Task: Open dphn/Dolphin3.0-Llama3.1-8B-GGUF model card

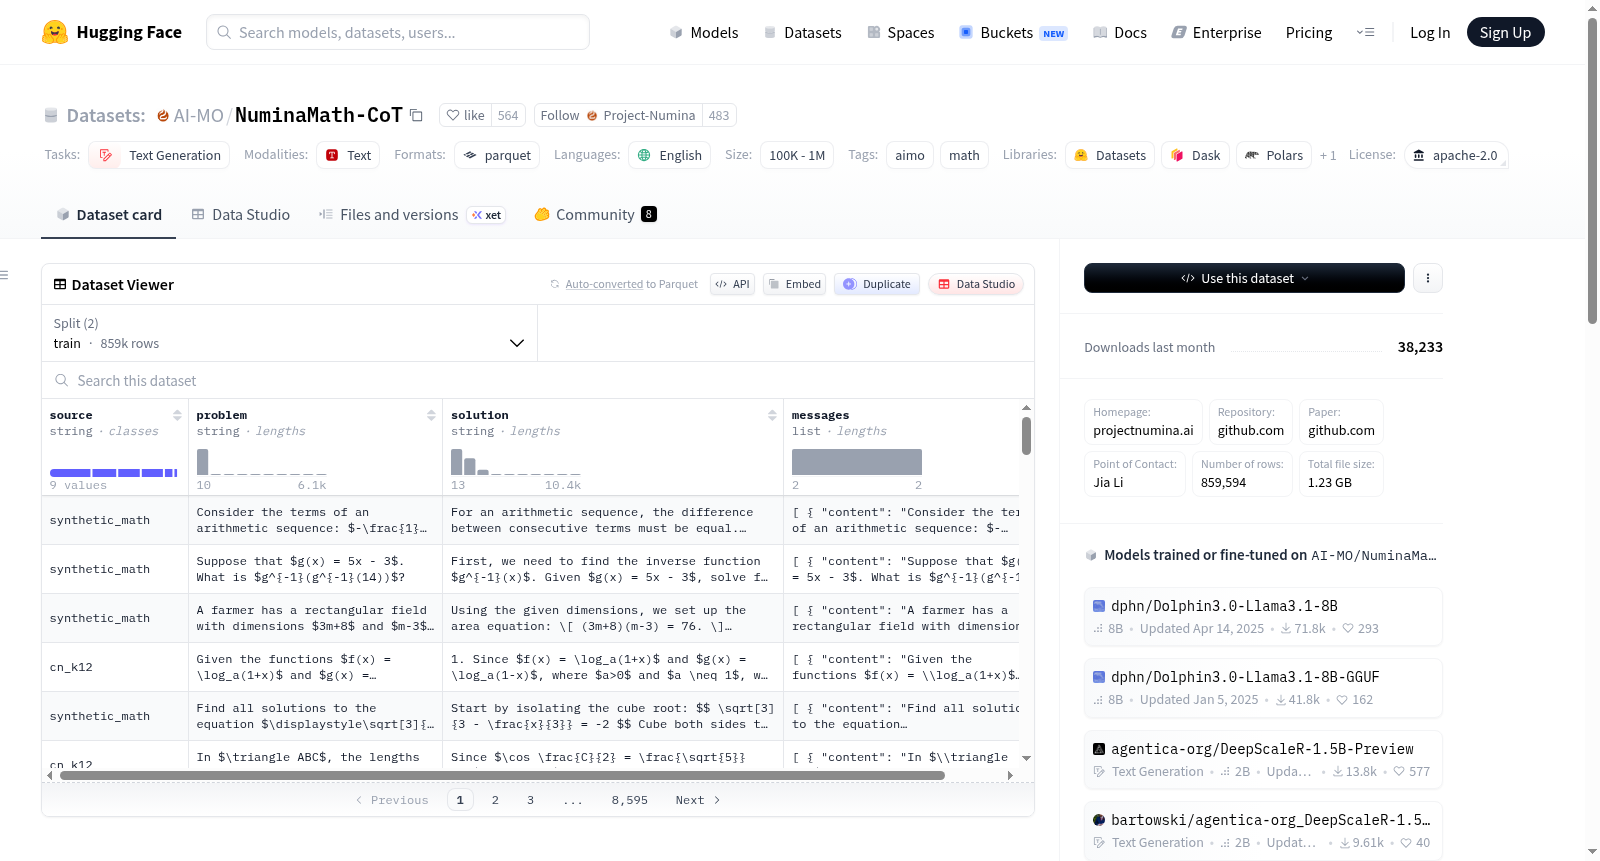Action: point(1263,687)
